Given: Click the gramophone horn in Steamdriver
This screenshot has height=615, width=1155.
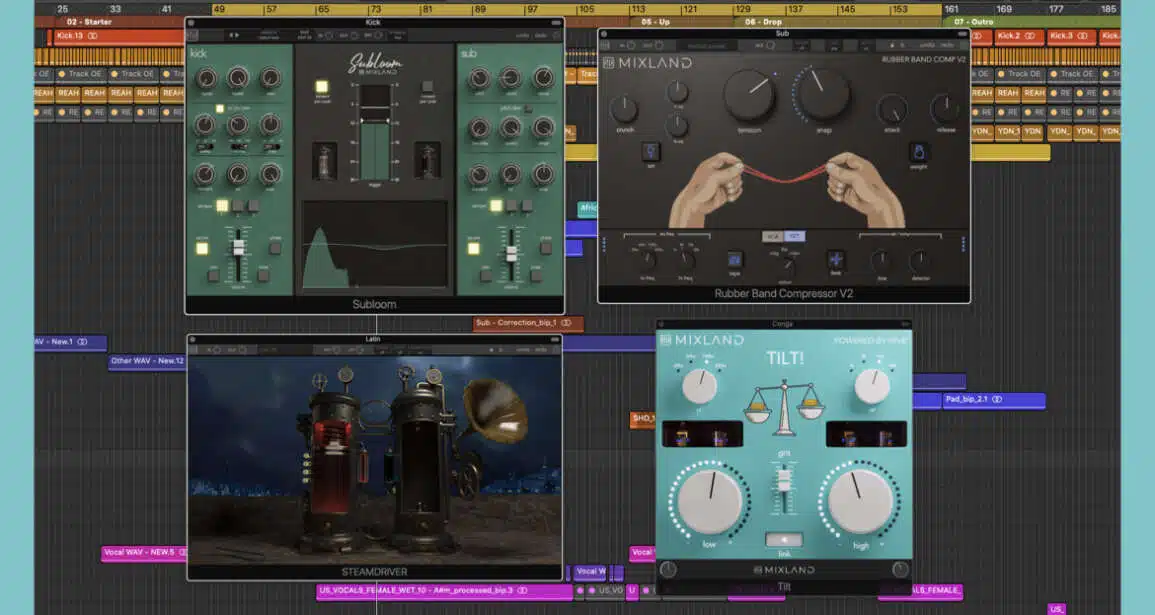Looking at the screenshot, I should coord(496,410).
